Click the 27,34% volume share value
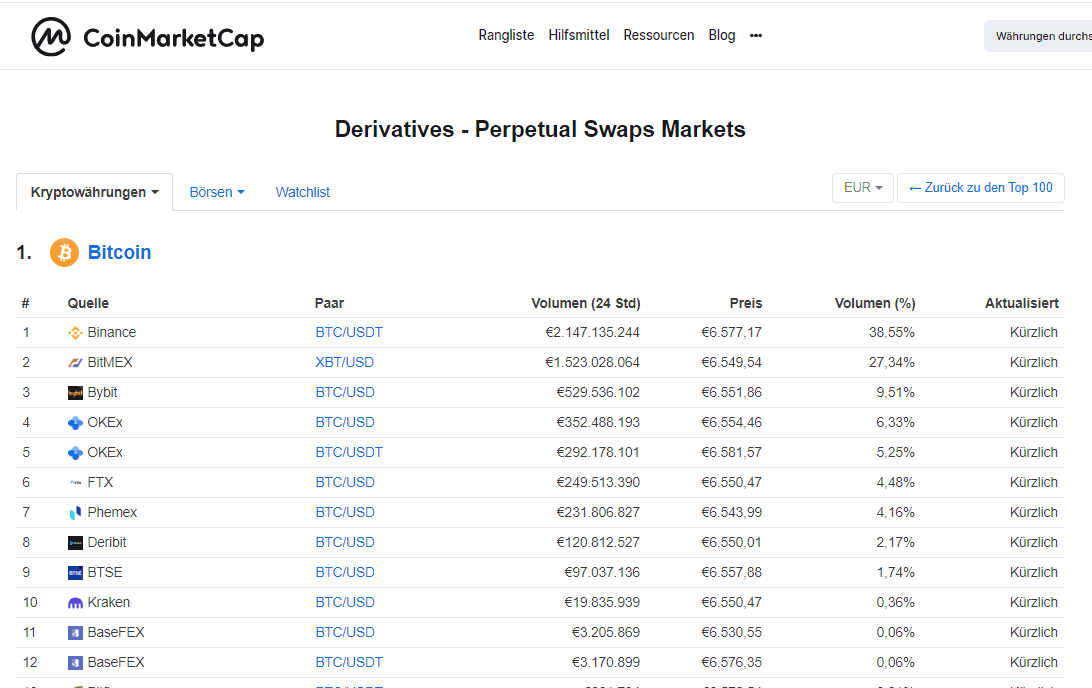Viewport: 1092px width, 688px height. (891, 363)
